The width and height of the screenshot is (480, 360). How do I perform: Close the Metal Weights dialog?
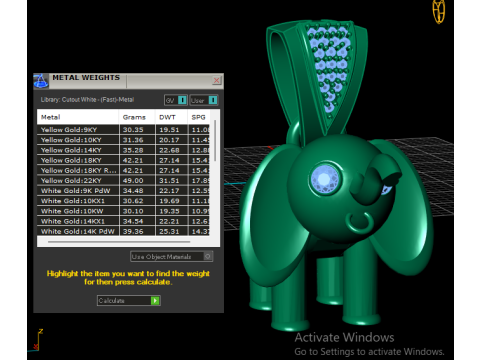pyautogui.click(x=217, y=80)
